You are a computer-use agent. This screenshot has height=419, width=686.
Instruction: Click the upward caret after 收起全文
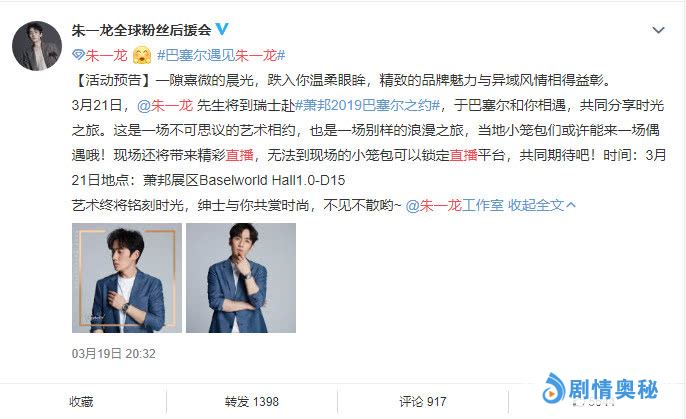(571, 205)
